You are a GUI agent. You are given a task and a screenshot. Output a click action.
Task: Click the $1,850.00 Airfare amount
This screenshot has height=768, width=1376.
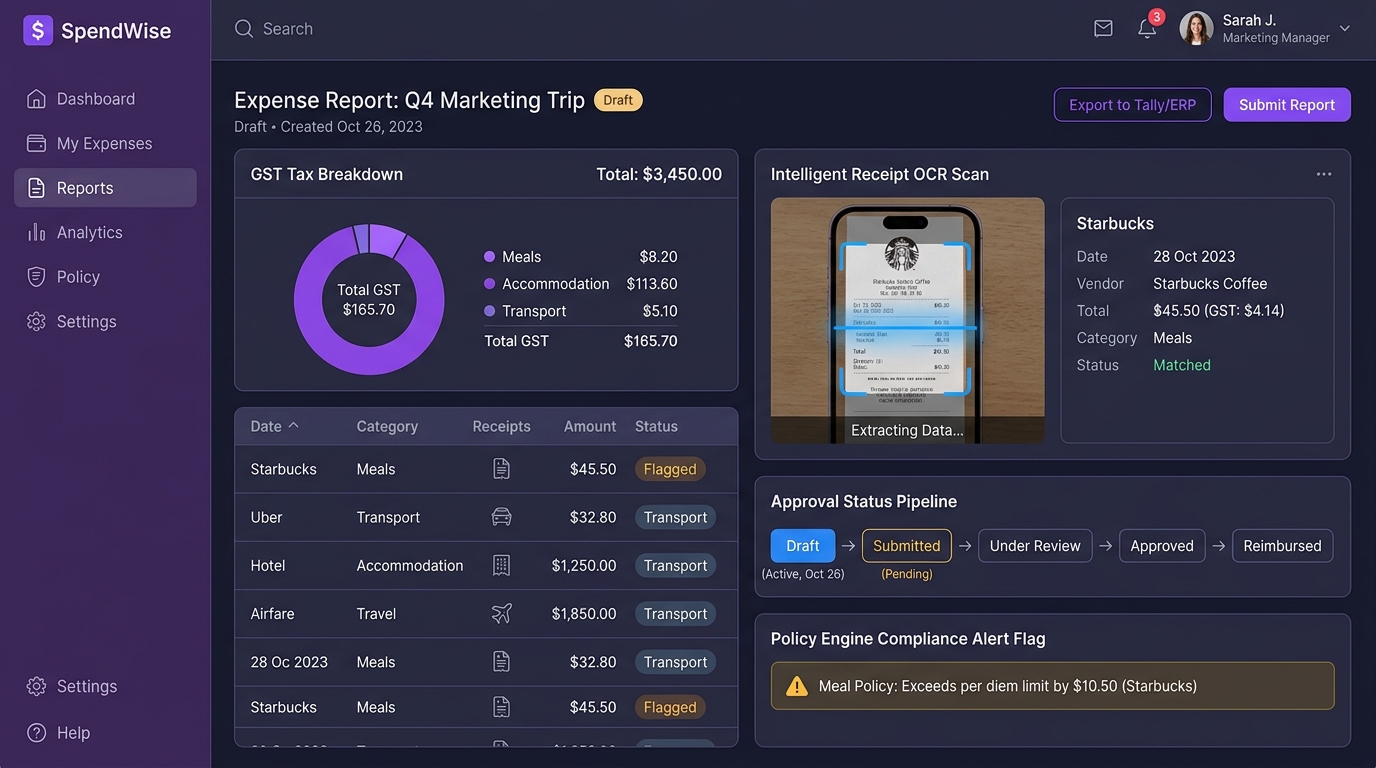tap(584, 614)
